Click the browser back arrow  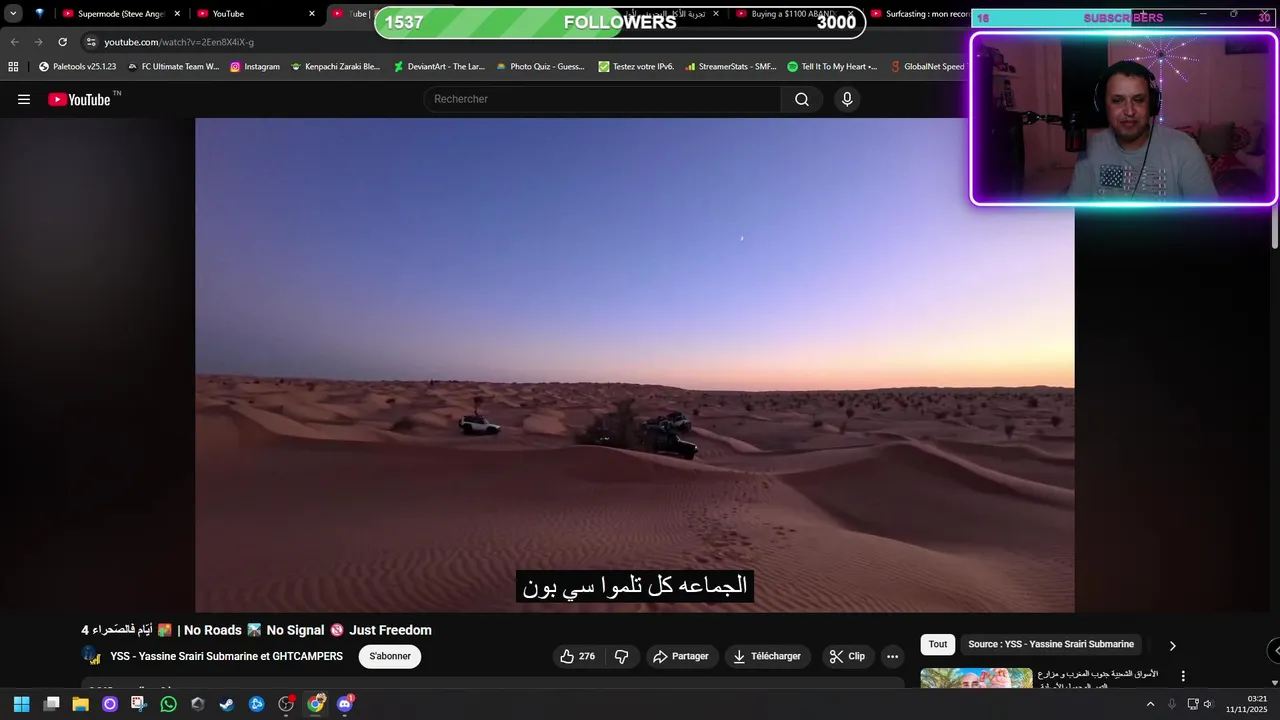pyautogui.click(x=14, y=42)
